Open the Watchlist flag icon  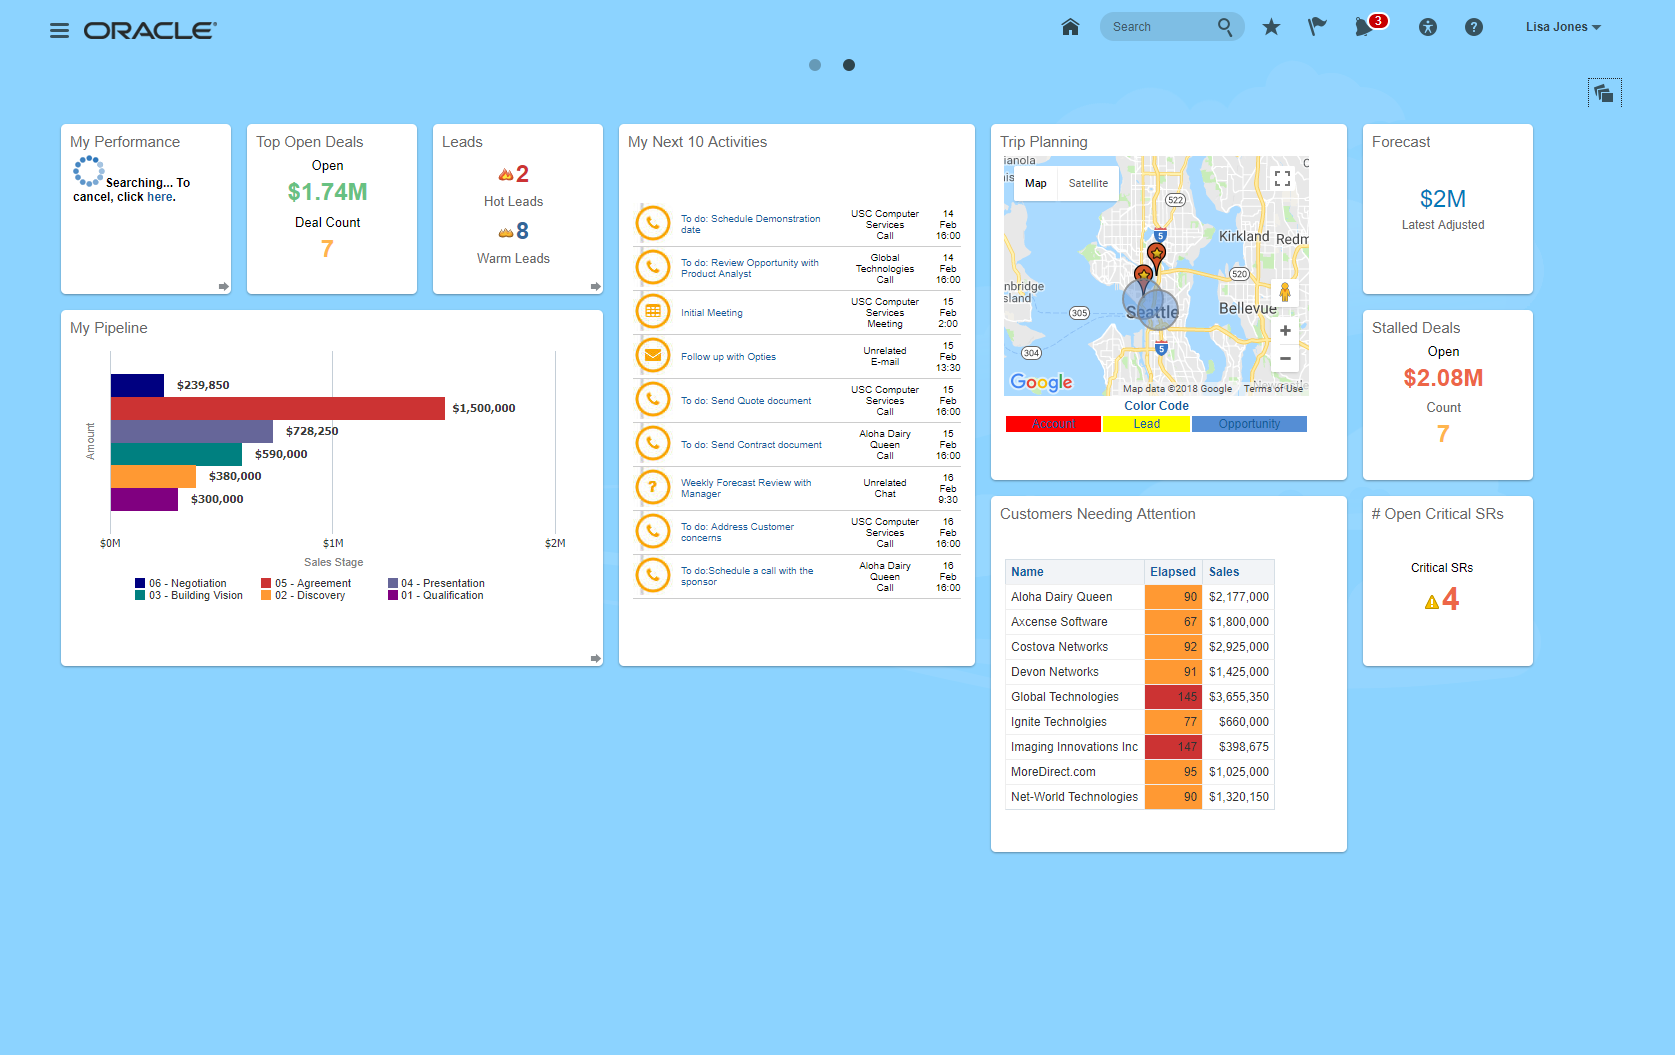point(1317,27)
